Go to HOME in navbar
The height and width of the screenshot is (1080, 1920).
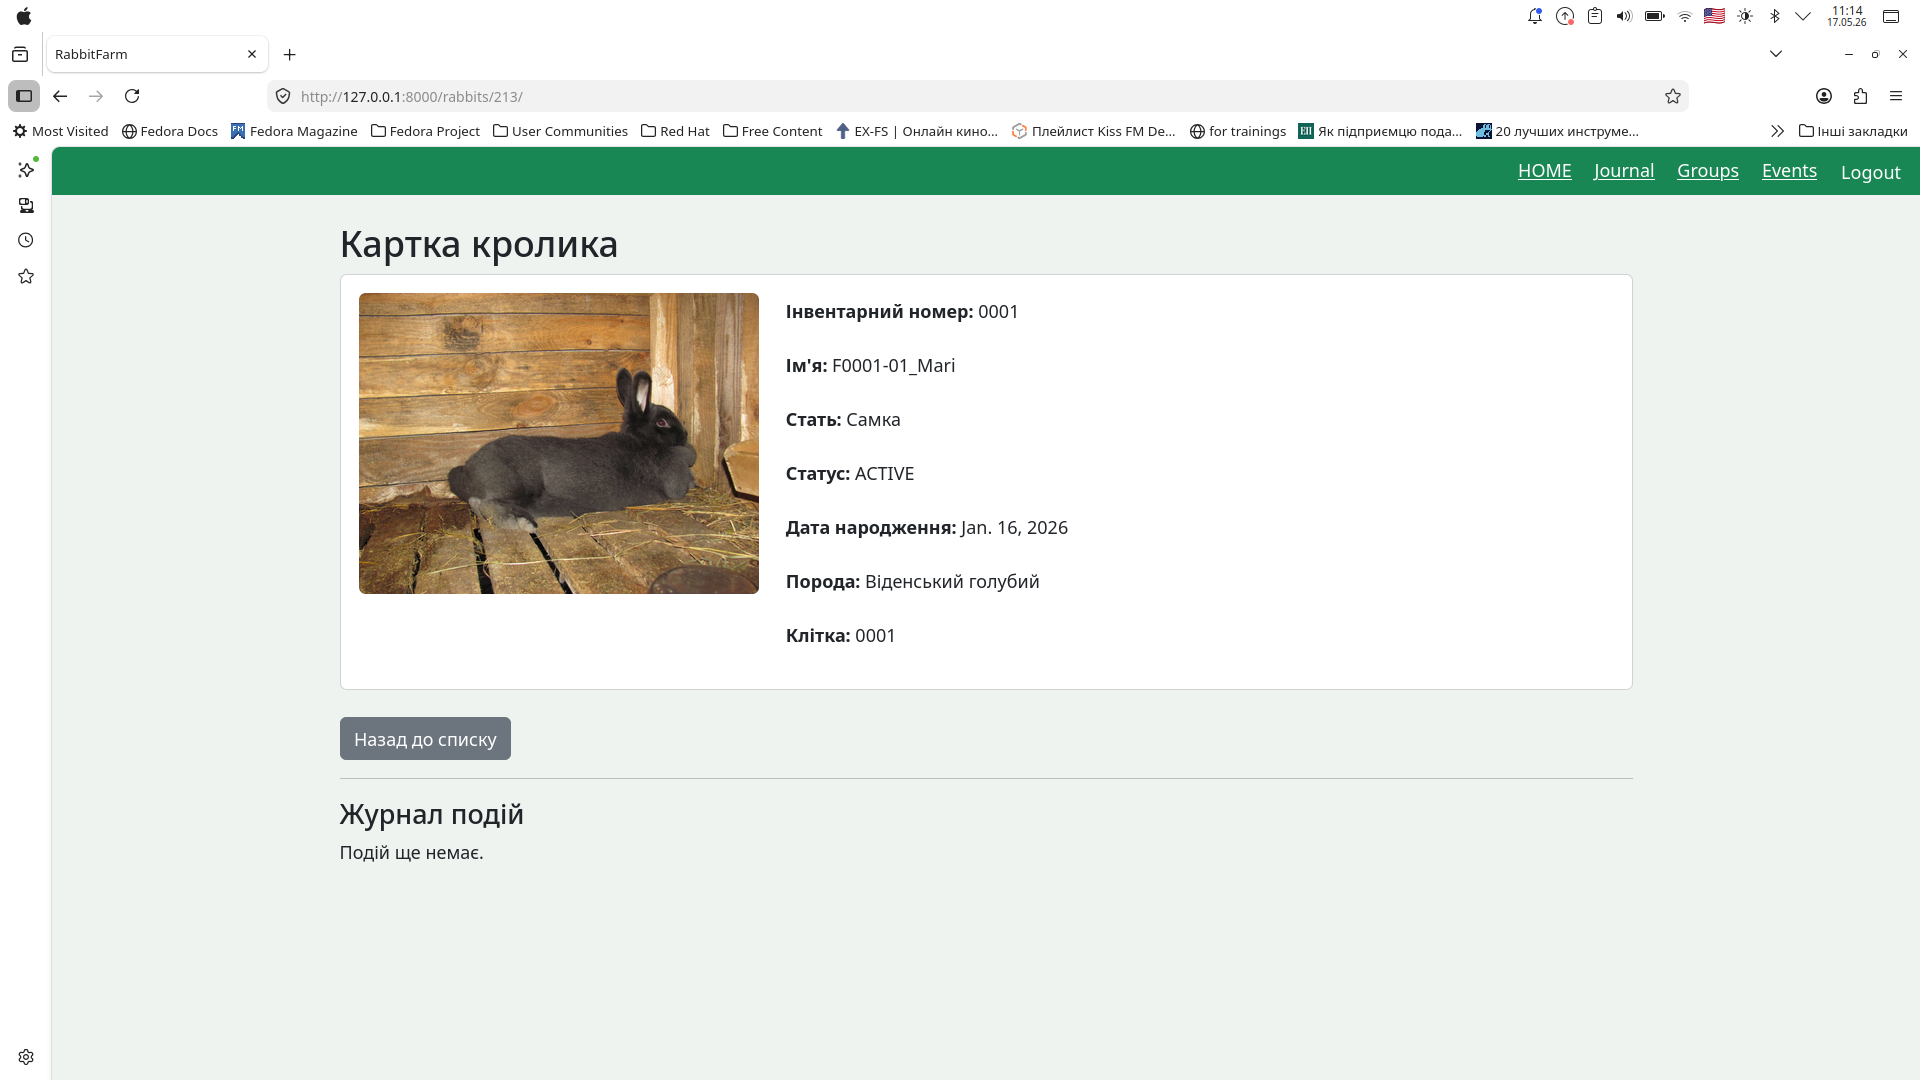[1544, 171]
